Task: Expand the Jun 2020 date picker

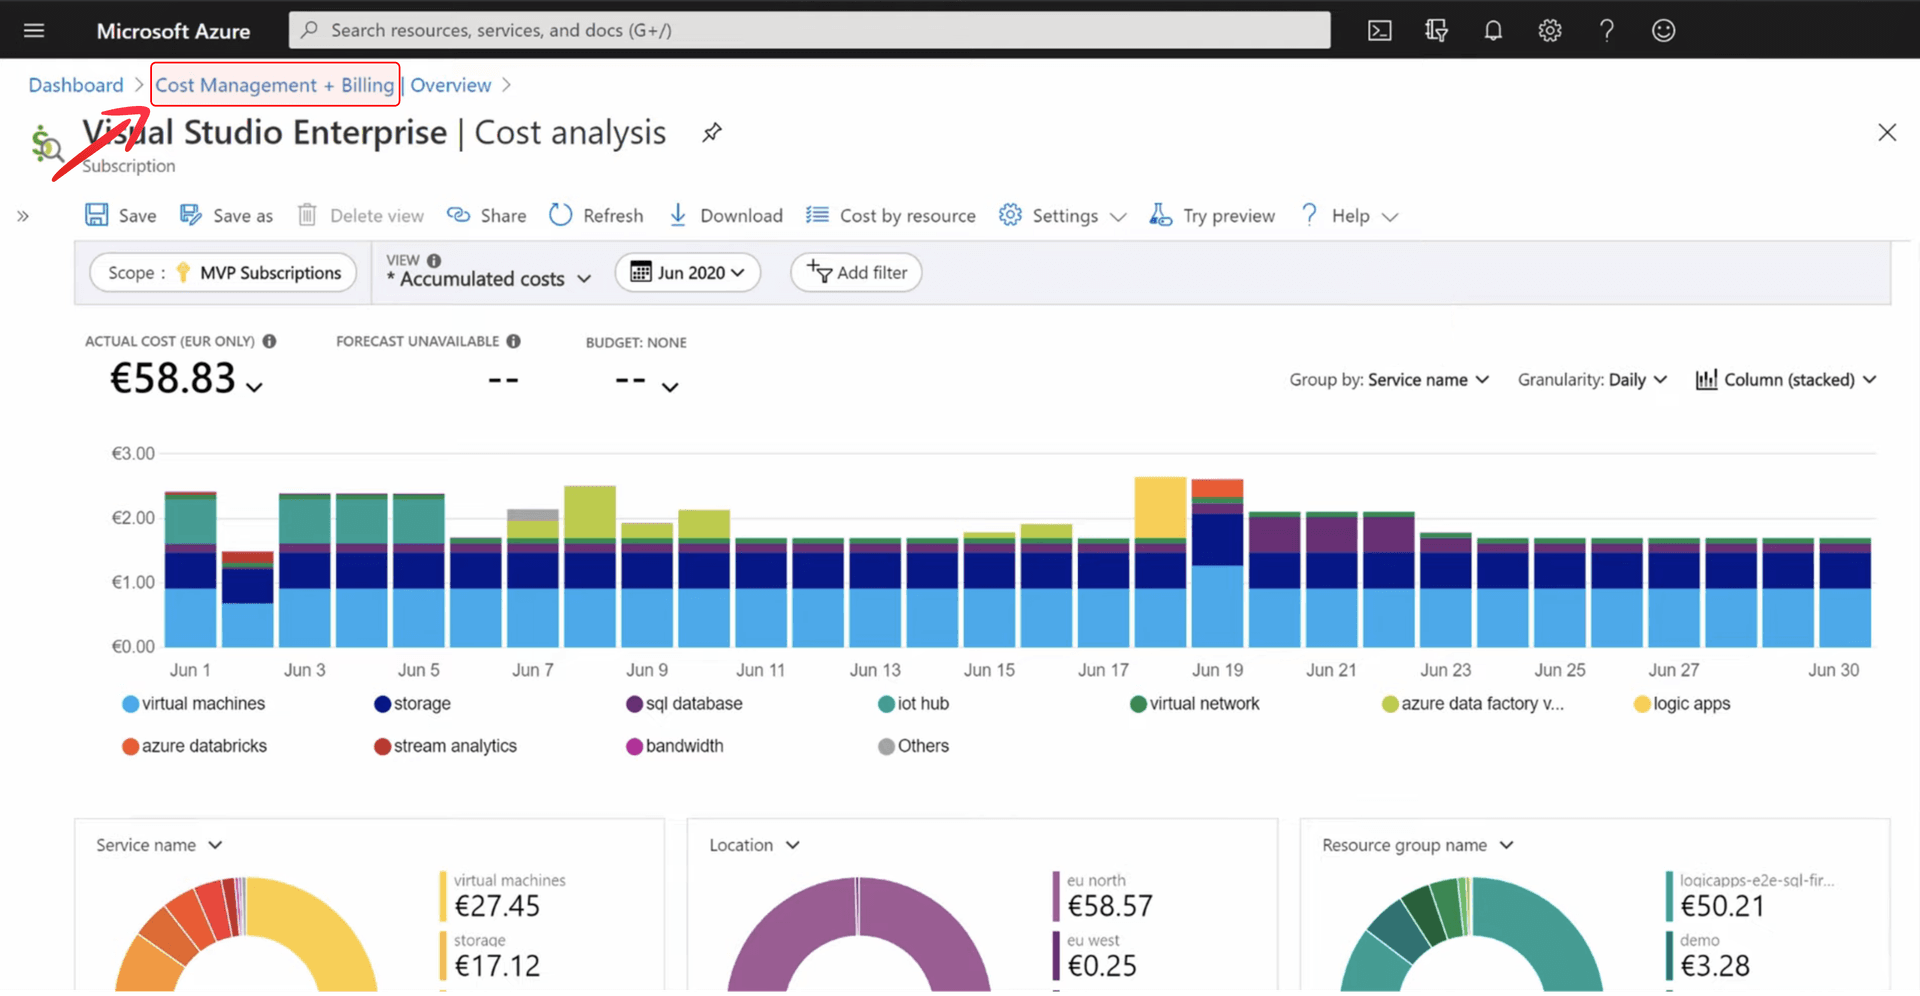Action: tap(688, 273)
